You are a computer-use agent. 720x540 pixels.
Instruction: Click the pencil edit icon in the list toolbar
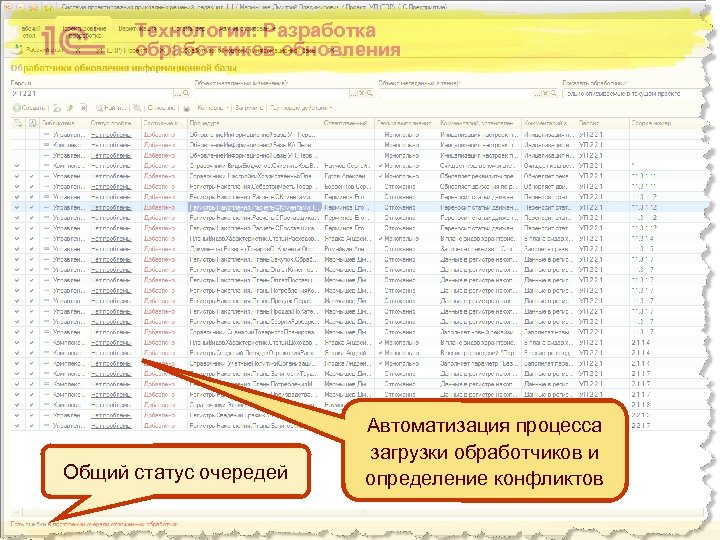(x=70, y=108)
